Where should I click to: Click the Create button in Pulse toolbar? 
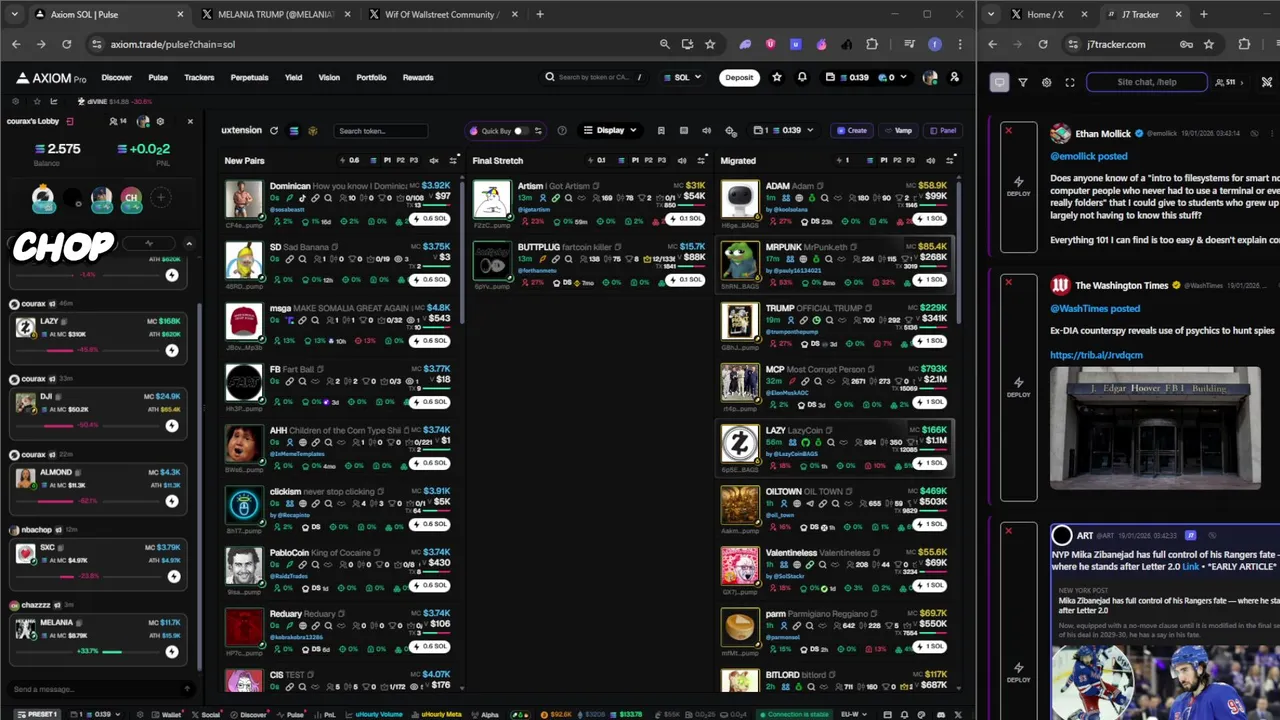click(x=852, y=130)
